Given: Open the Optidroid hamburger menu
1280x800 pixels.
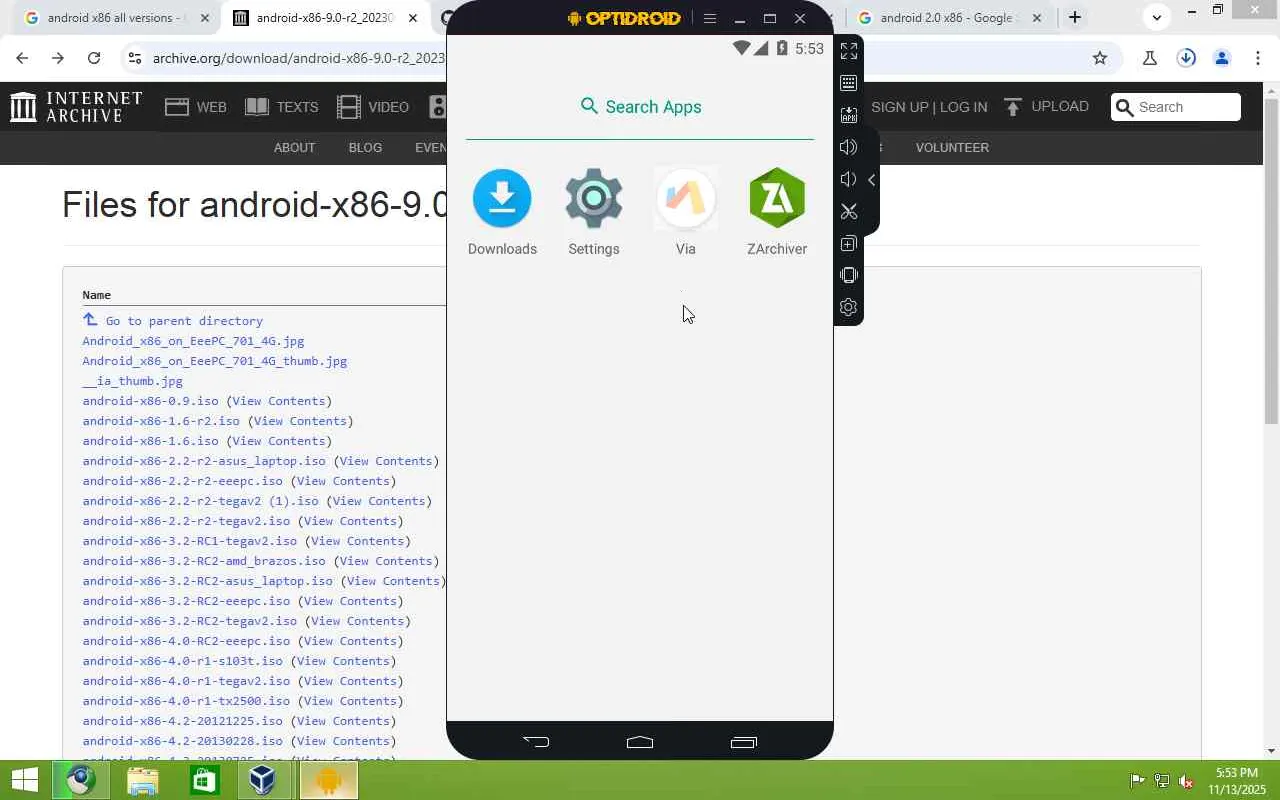Looking at the screenshot, I should 710,18.
